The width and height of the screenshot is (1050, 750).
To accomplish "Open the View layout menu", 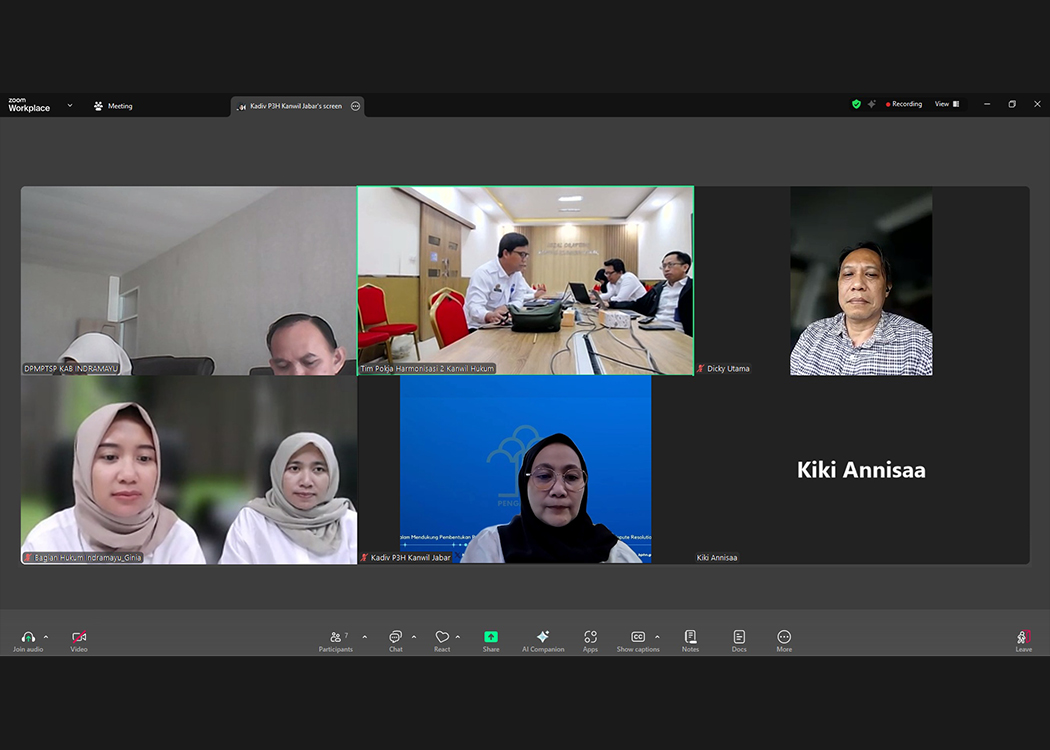I will [946, 104].
